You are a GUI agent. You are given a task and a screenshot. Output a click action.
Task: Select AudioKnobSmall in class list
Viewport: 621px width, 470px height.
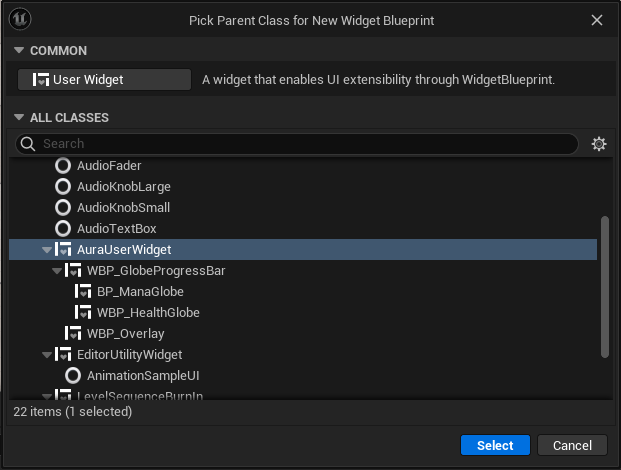[123, 208]
